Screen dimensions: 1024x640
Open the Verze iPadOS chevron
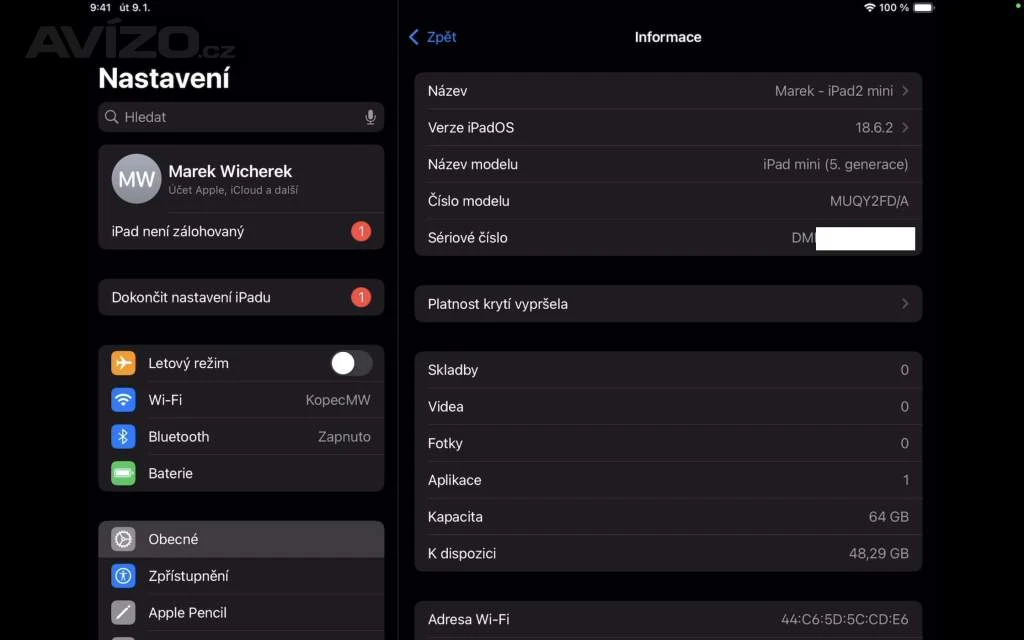click(x=905, y=127)
